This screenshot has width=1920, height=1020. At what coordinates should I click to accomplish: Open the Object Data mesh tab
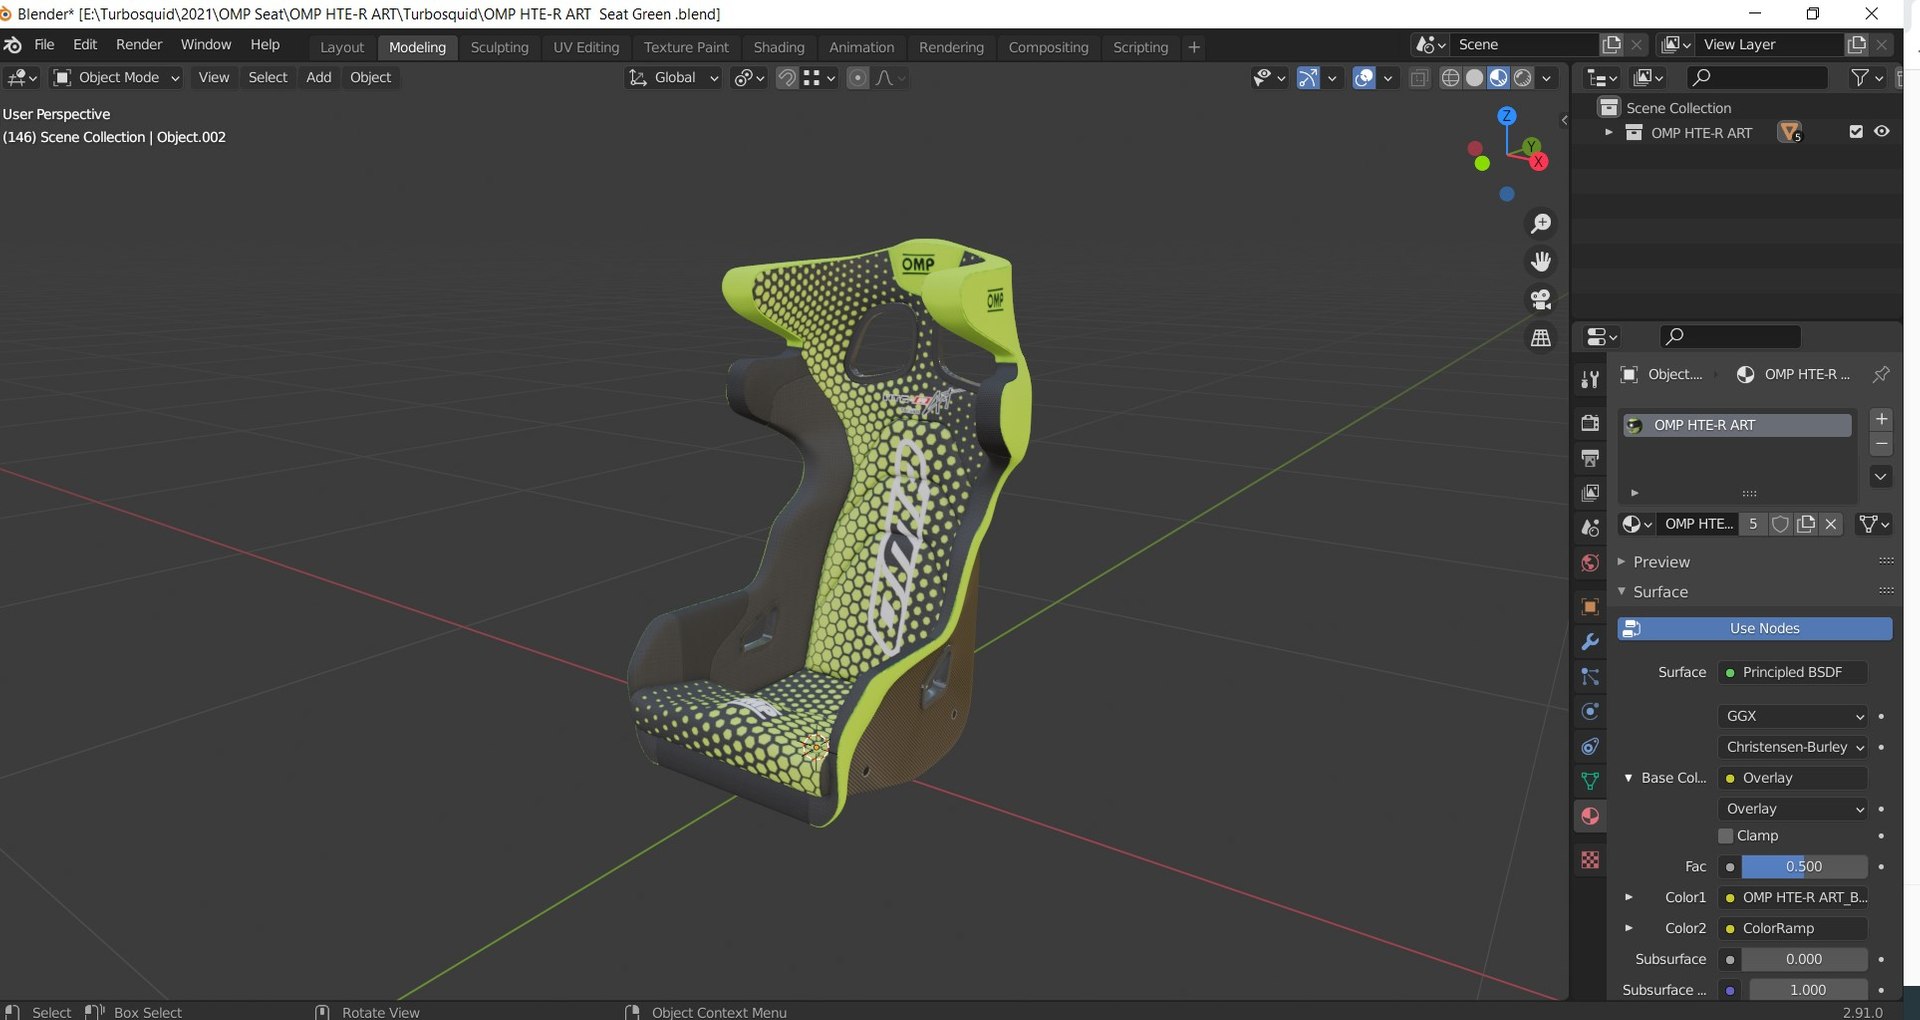click(1590, 781)
